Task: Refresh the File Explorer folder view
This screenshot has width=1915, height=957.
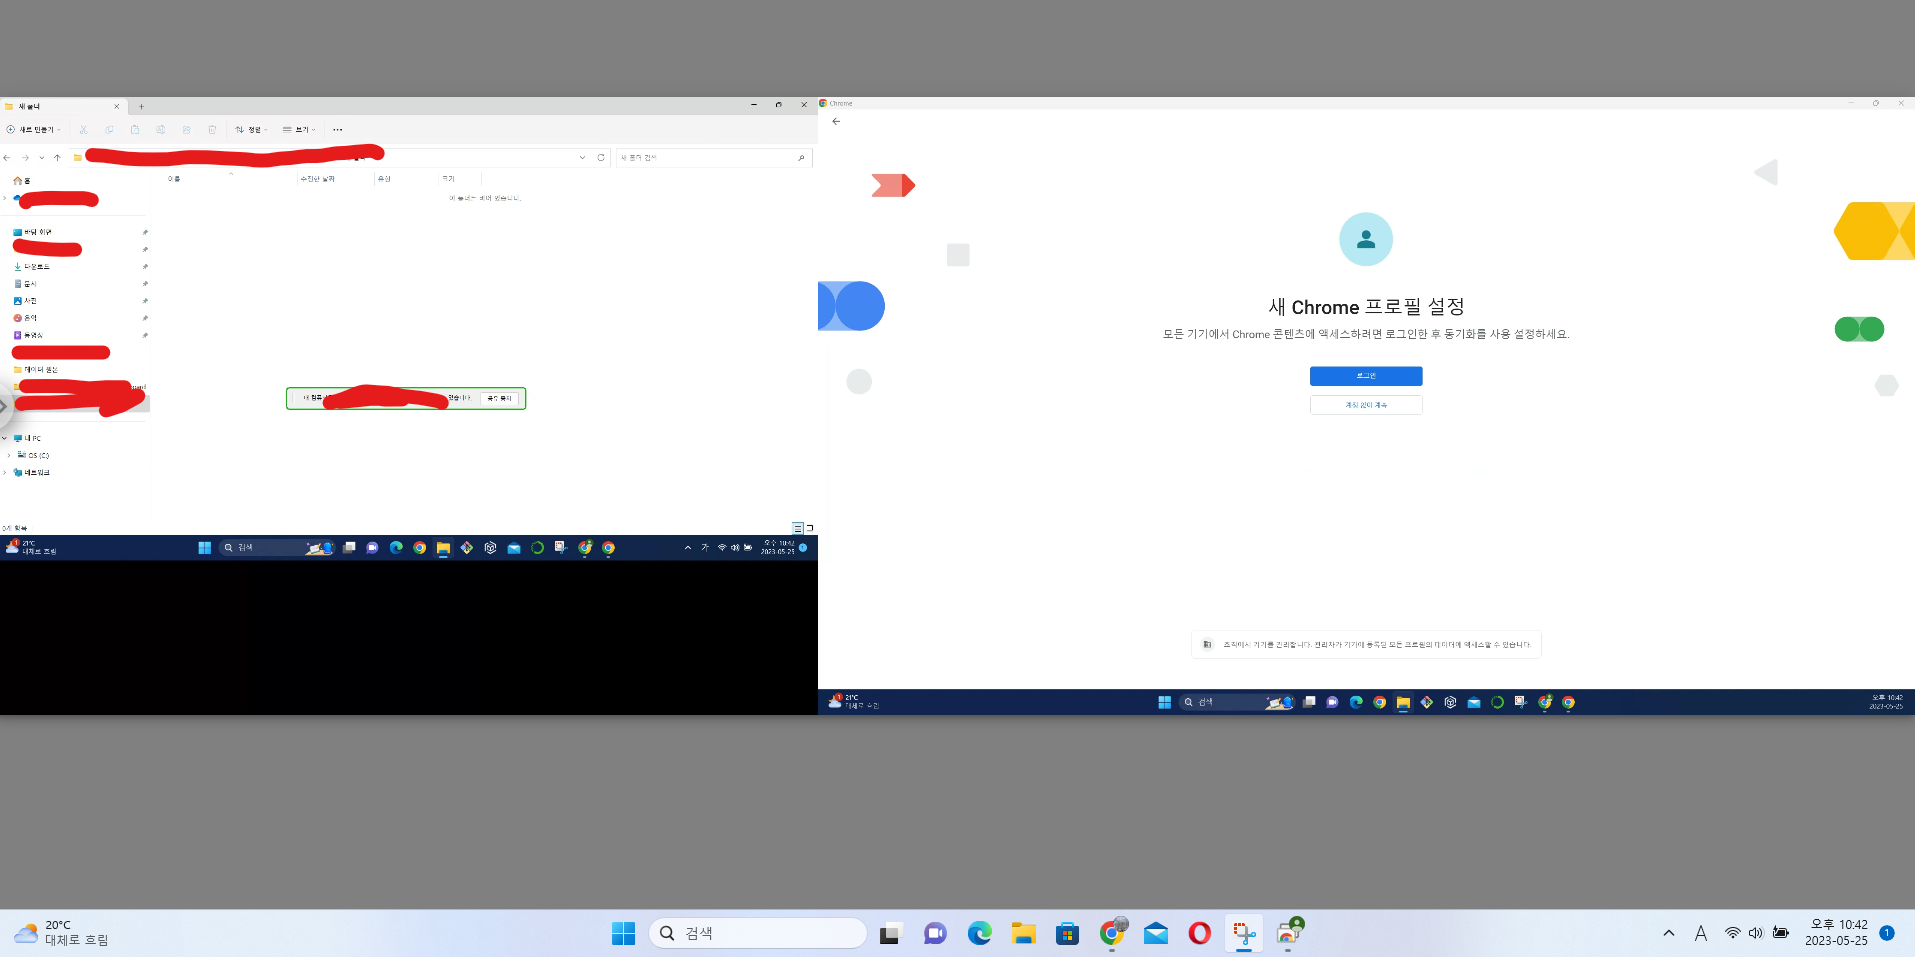Action: (x=601, y=157)
